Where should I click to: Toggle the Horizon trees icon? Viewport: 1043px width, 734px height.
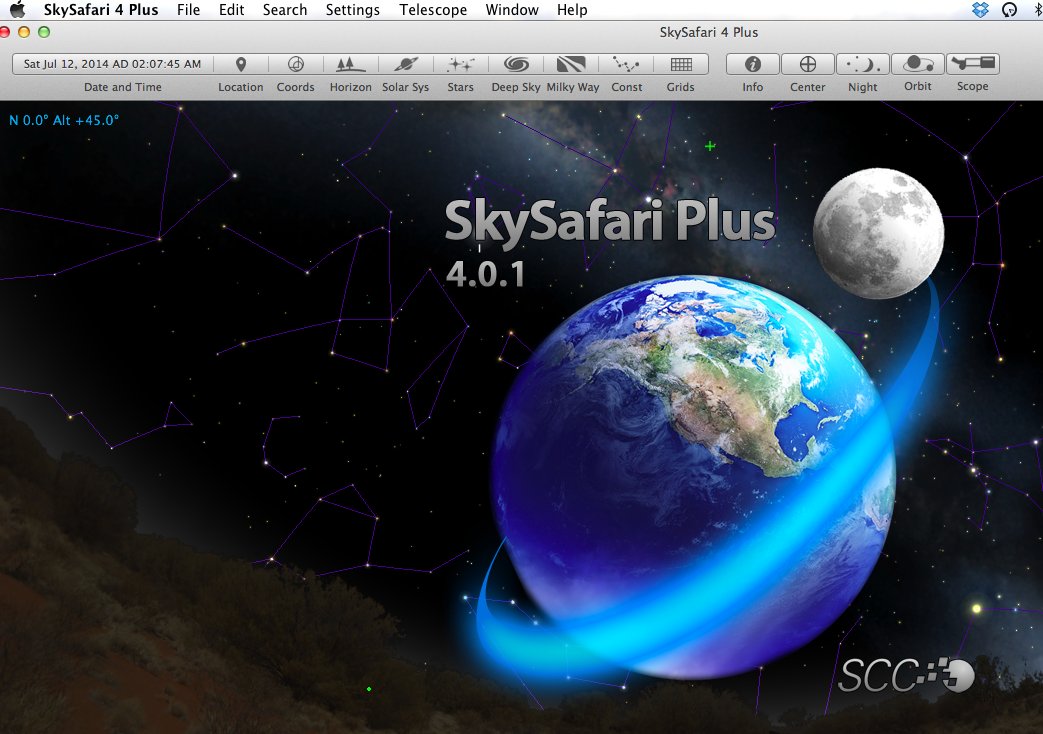(351, 64)
